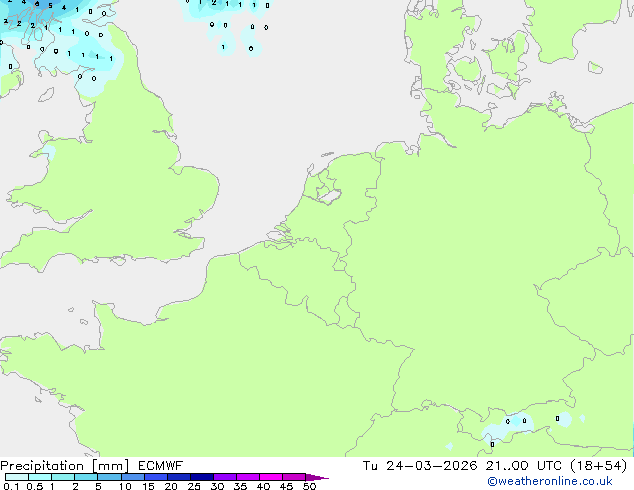Click the '0.1' legend scale label

pos(11,486)
